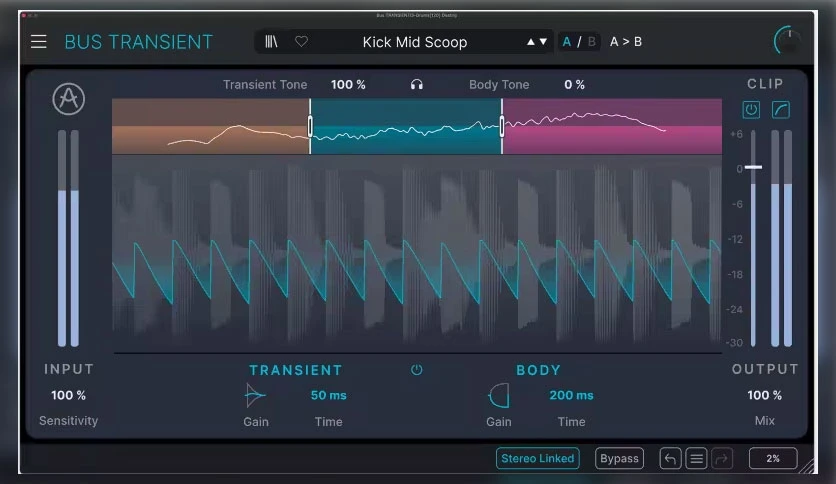
Task: Select the teal mid frequency band
Action: click(x=406, y=126)
